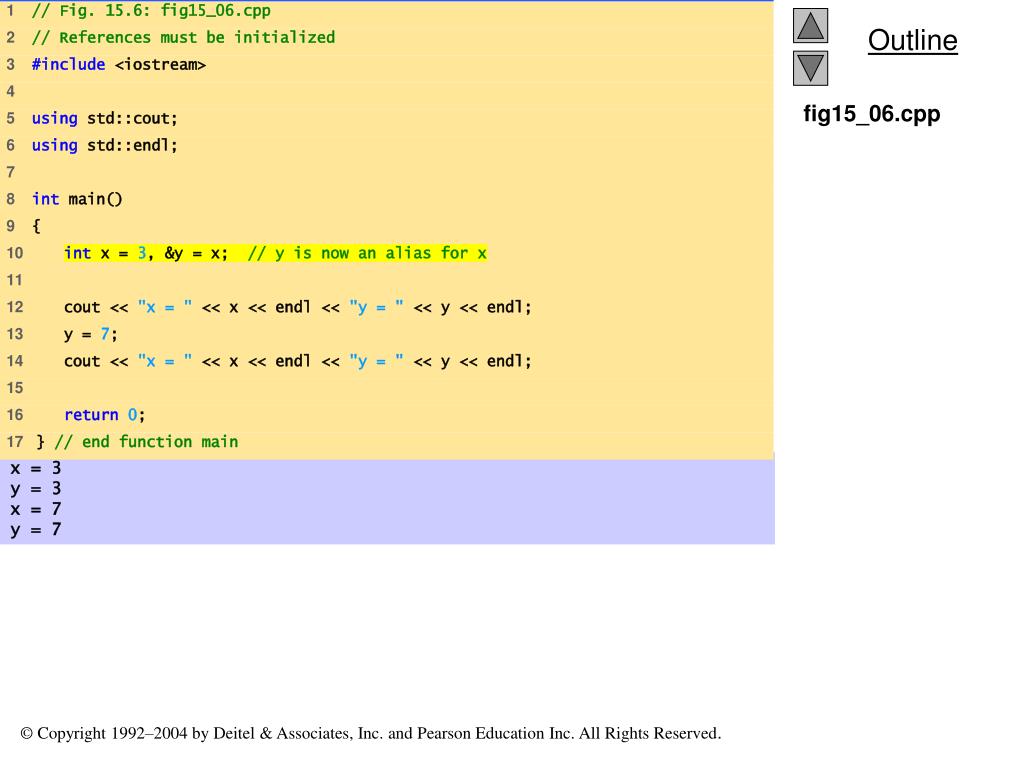Click output line 'y = 3'
This screenshot has width=1024, height=768.
tap(35, 489)
